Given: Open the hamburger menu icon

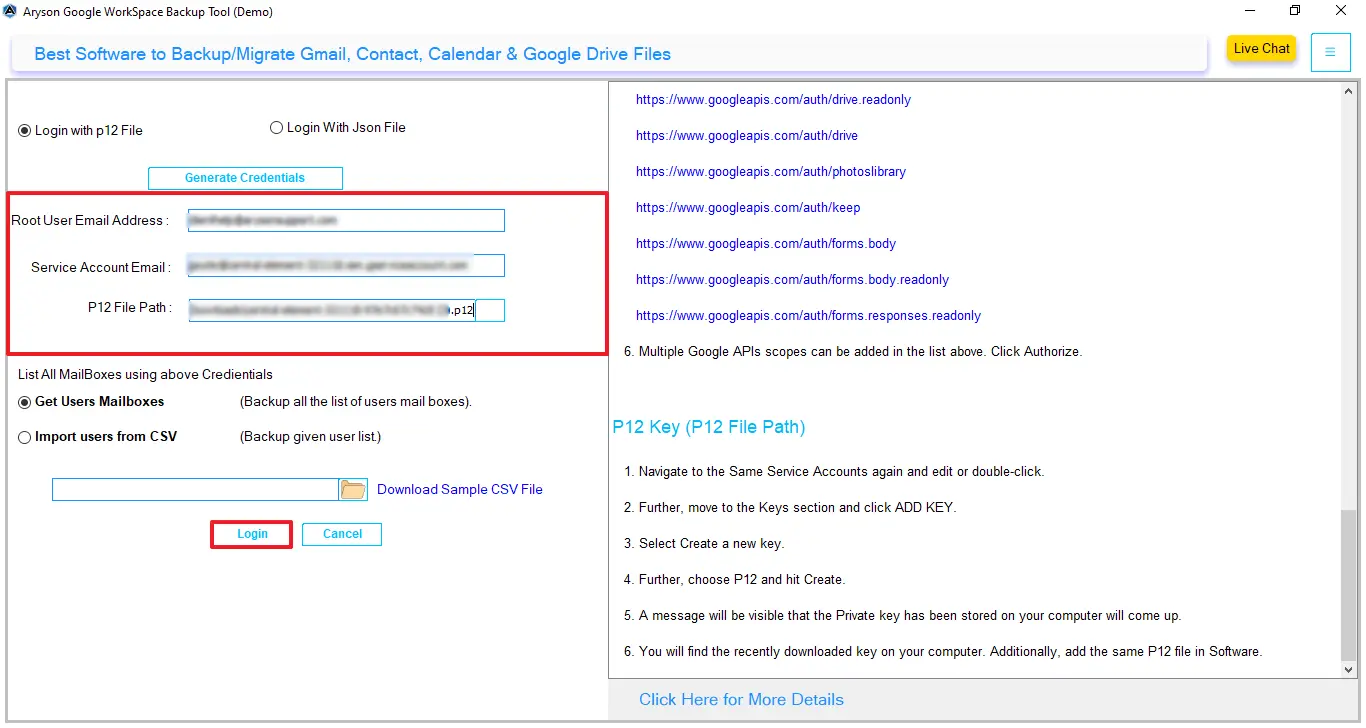Looking at the screenshot, I should click(x=1330, y=51).
